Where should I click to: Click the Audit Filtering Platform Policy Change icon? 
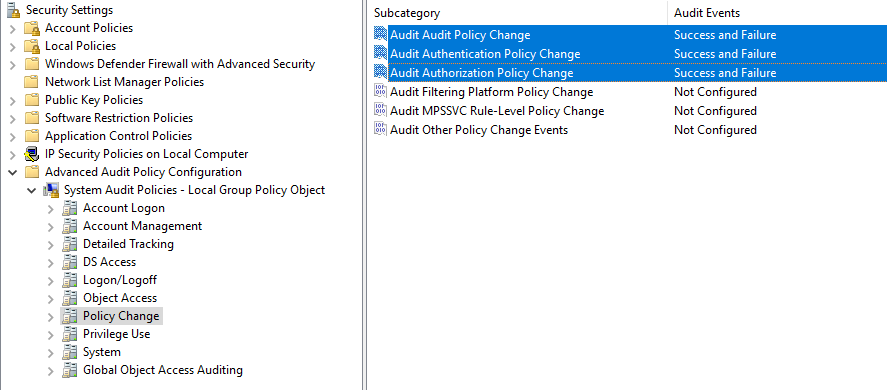point(381,92)
